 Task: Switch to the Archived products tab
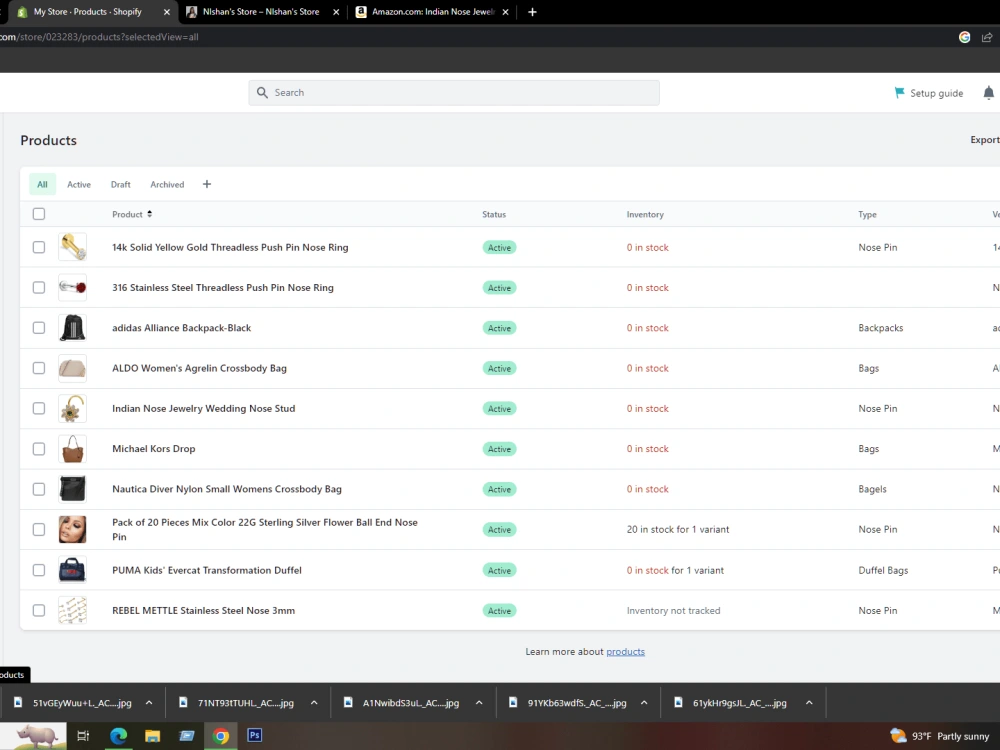coord(167,184)
